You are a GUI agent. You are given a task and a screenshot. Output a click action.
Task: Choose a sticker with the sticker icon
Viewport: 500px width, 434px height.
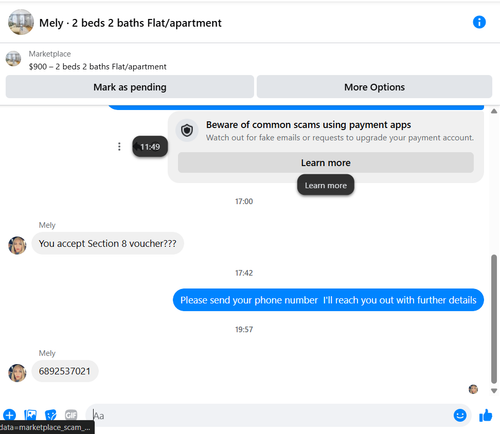tap(51, 415)
